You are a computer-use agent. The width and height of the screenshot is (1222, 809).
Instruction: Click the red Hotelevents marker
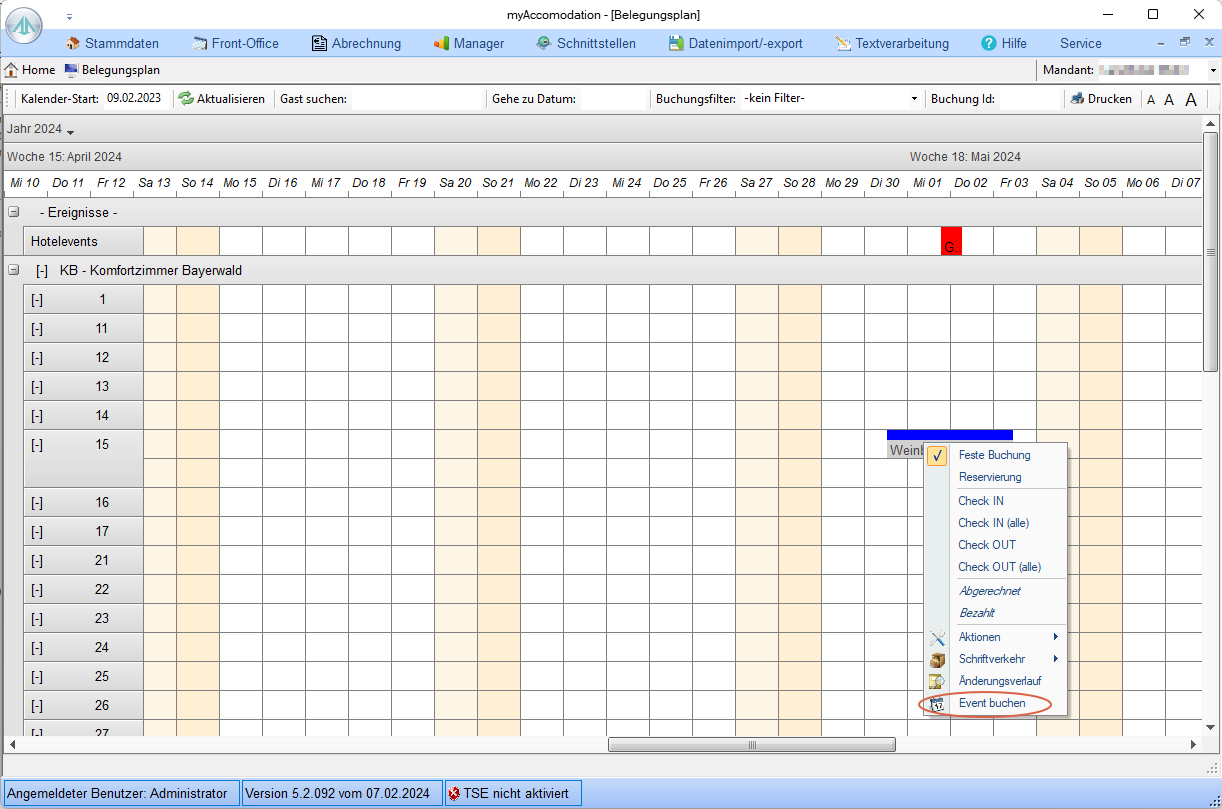pyautogui.click(x=950, y=242)
